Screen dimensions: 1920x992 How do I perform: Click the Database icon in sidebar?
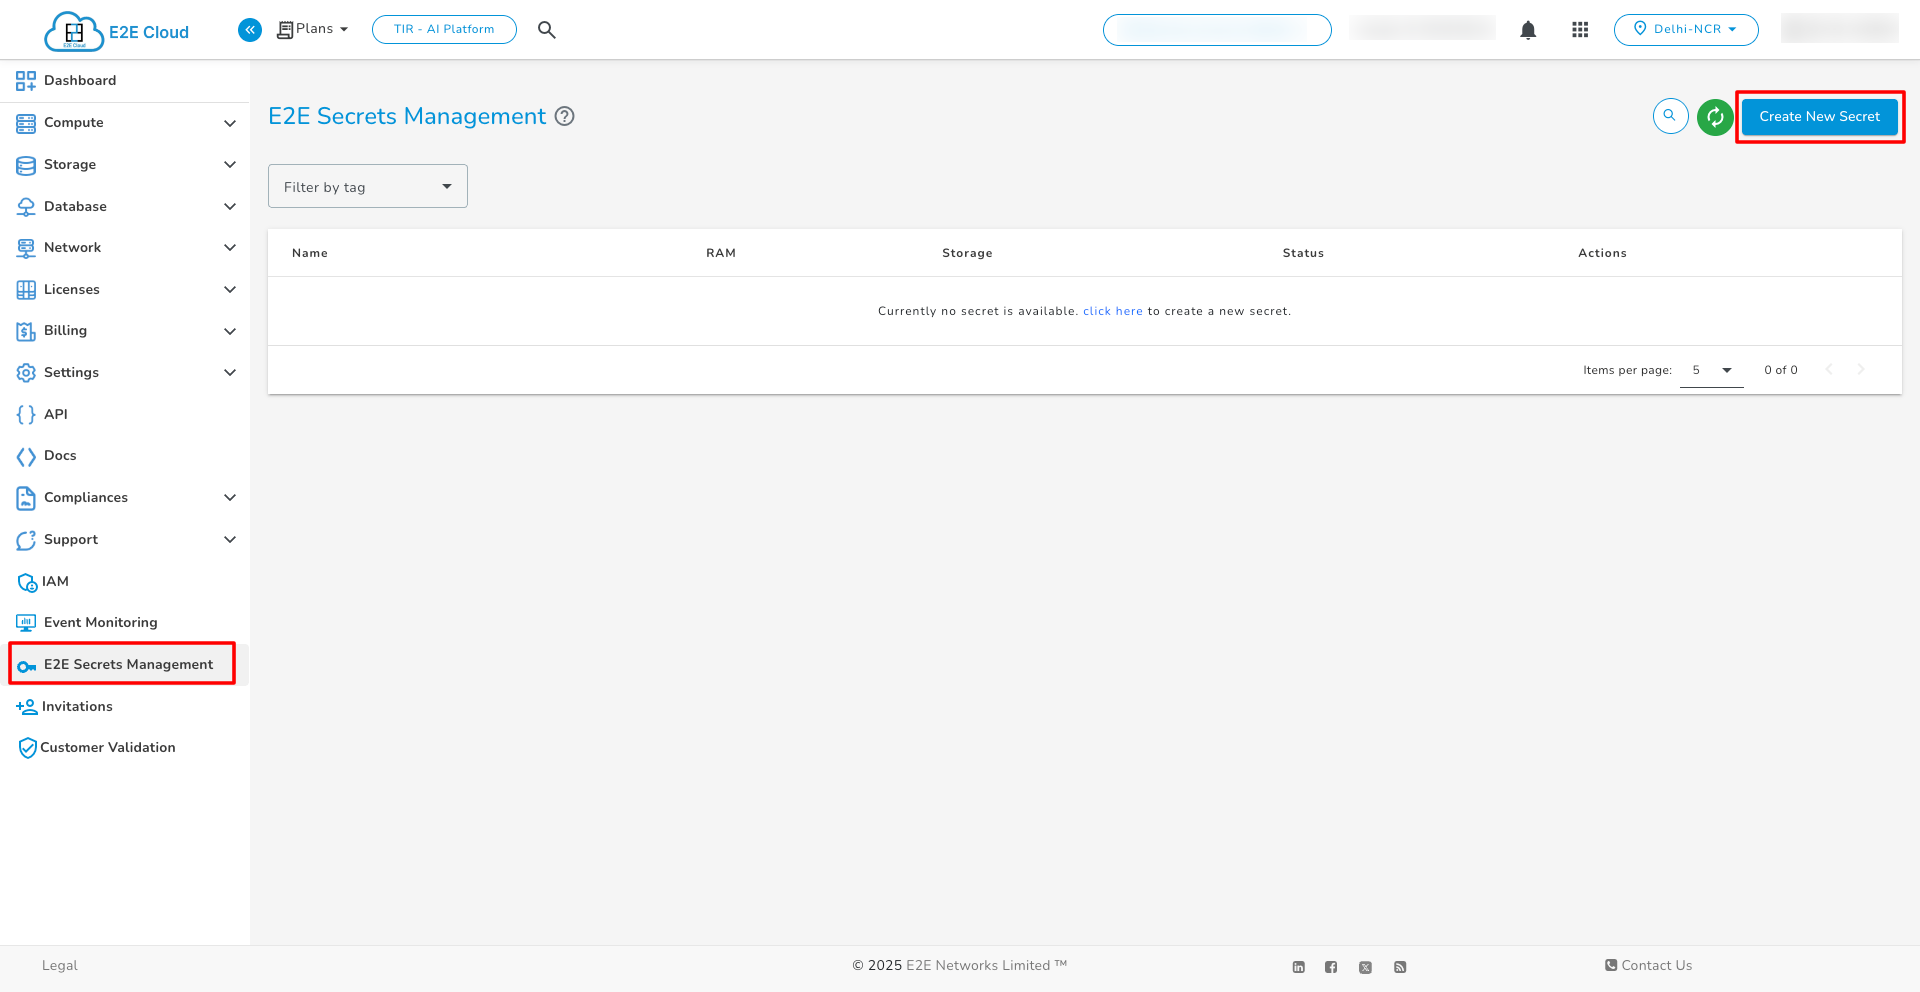[x=26, y=207]
